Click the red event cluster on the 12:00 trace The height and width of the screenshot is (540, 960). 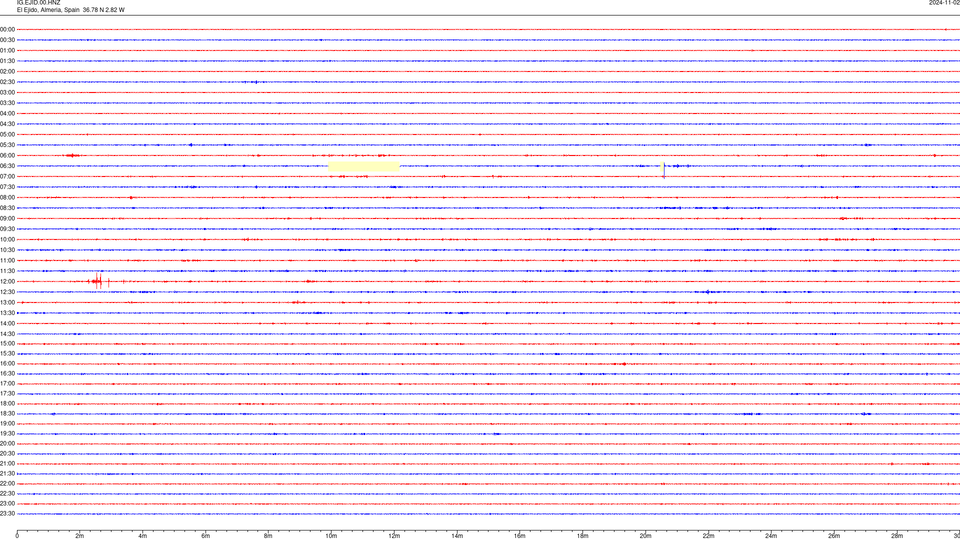(99, 281)
